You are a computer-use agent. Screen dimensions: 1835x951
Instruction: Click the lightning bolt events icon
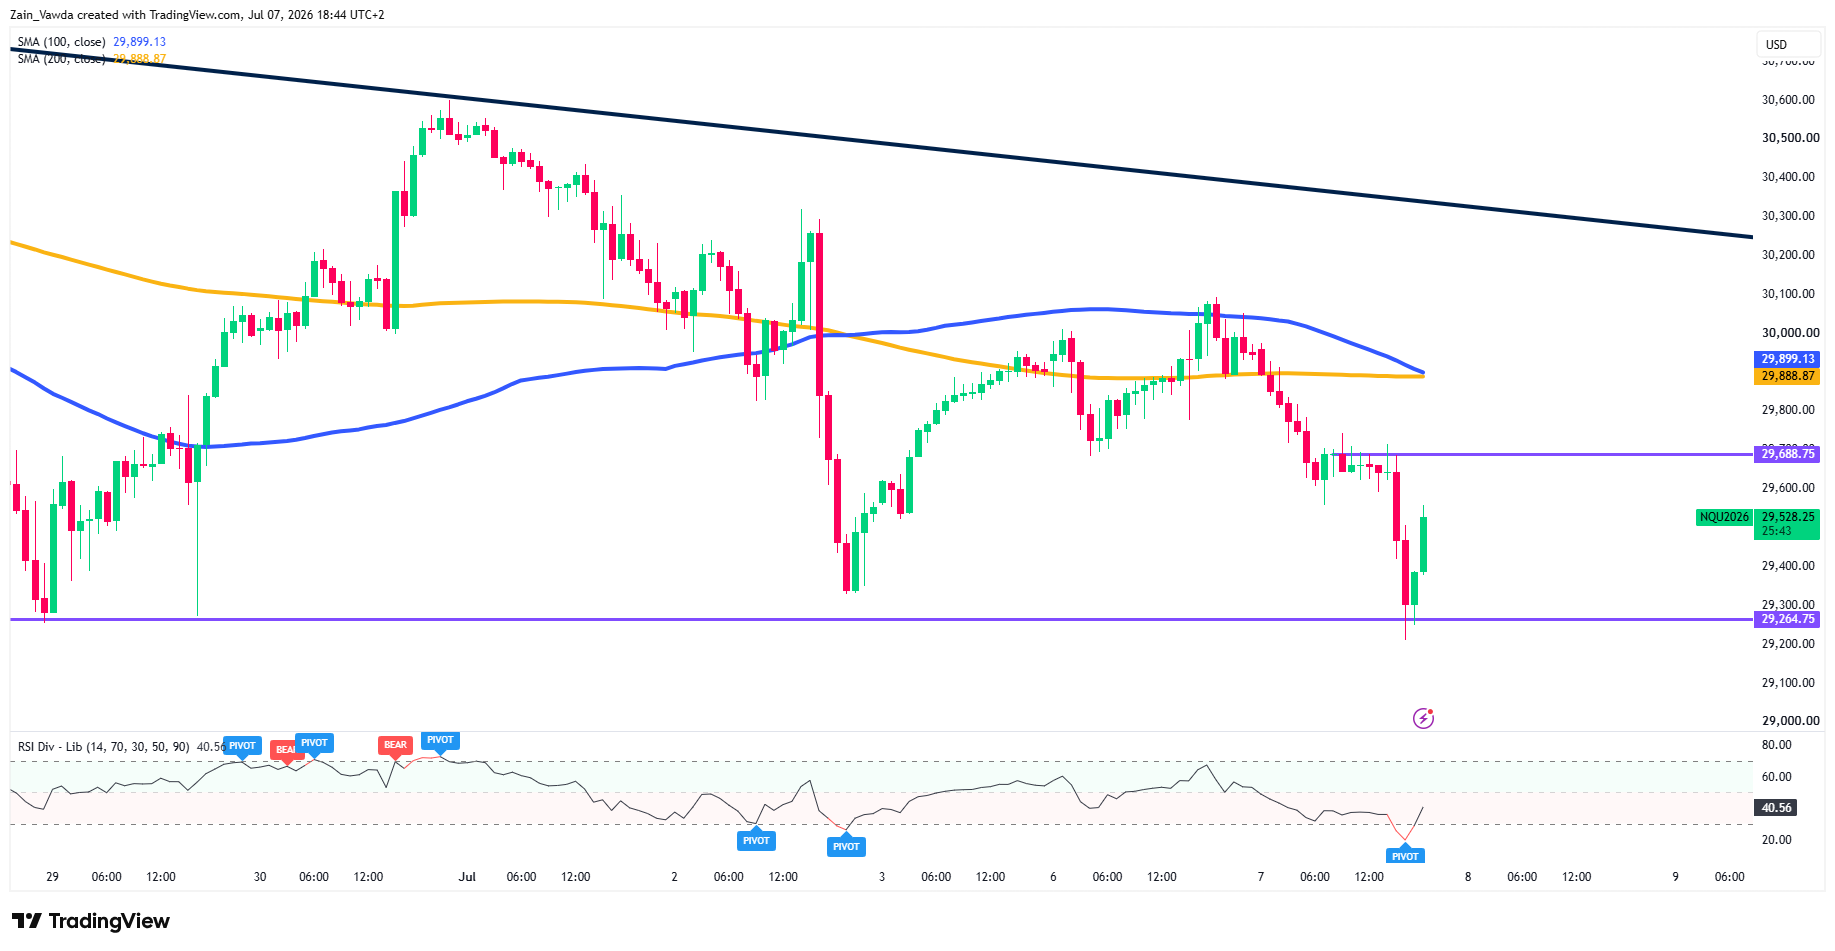point(1423,718)
